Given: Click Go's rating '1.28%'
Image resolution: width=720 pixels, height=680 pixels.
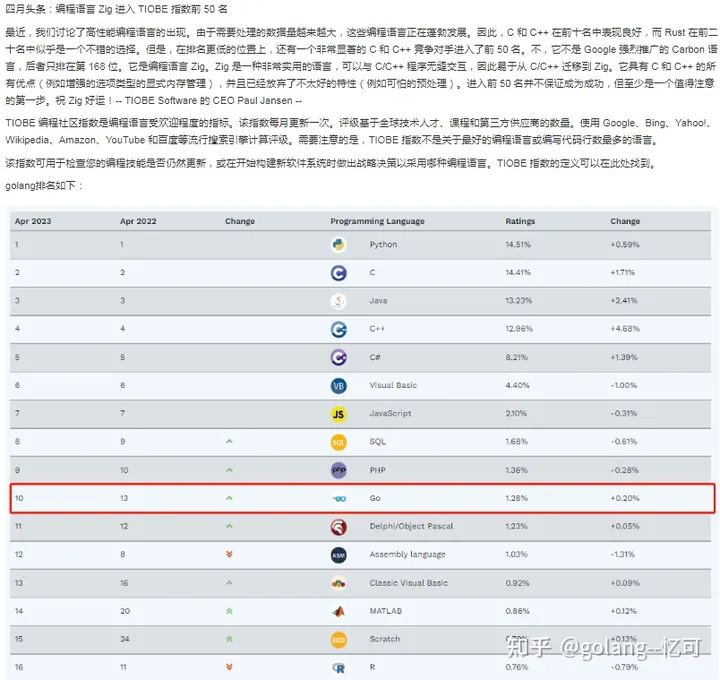Looking at the screenshot, I should (x=517, y=498).
